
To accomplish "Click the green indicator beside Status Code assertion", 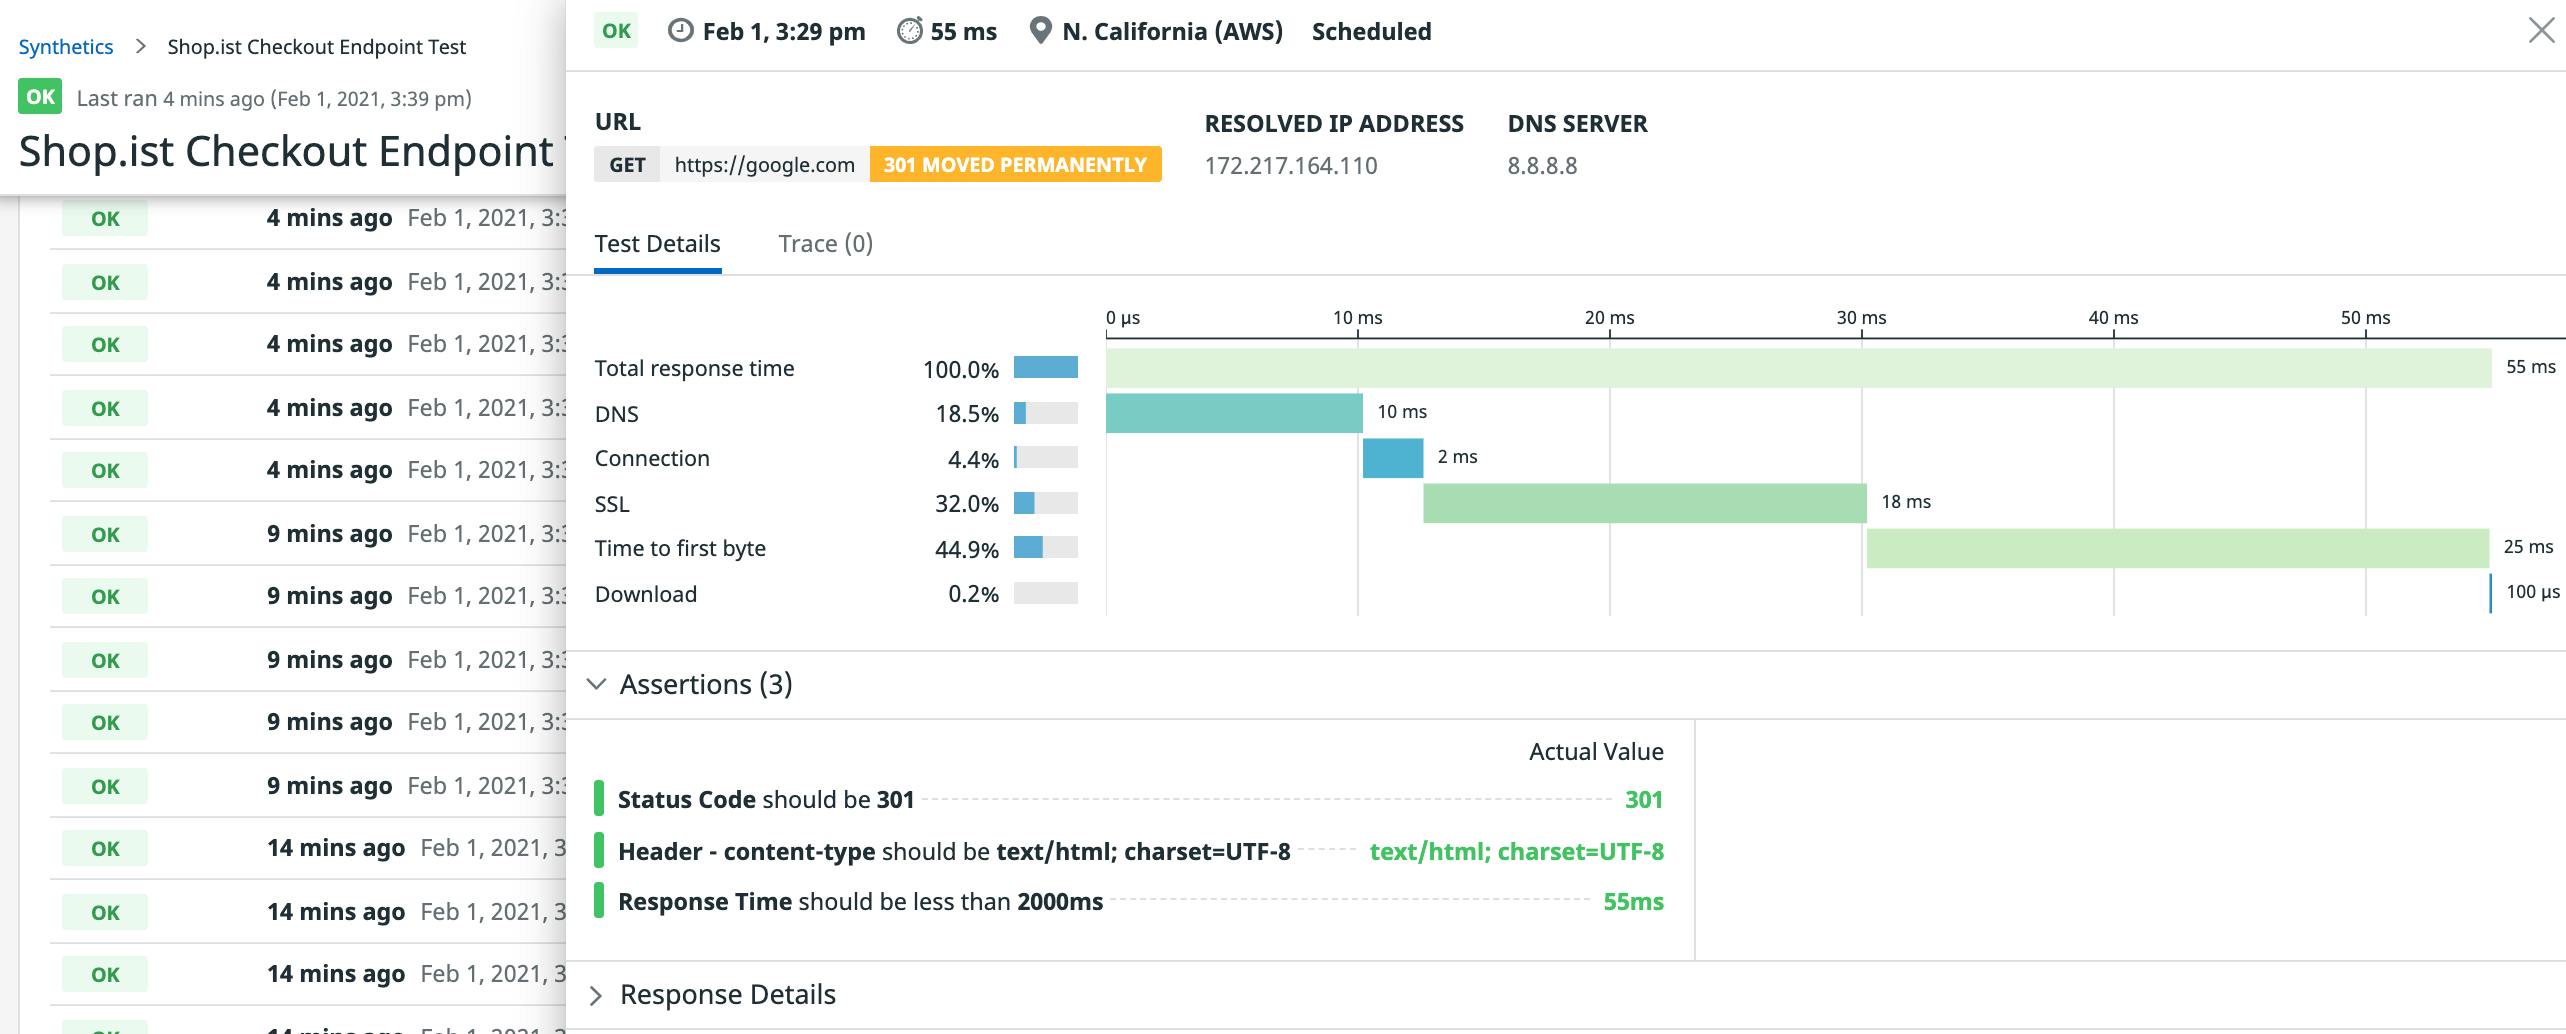I will [x=600, y=799].
